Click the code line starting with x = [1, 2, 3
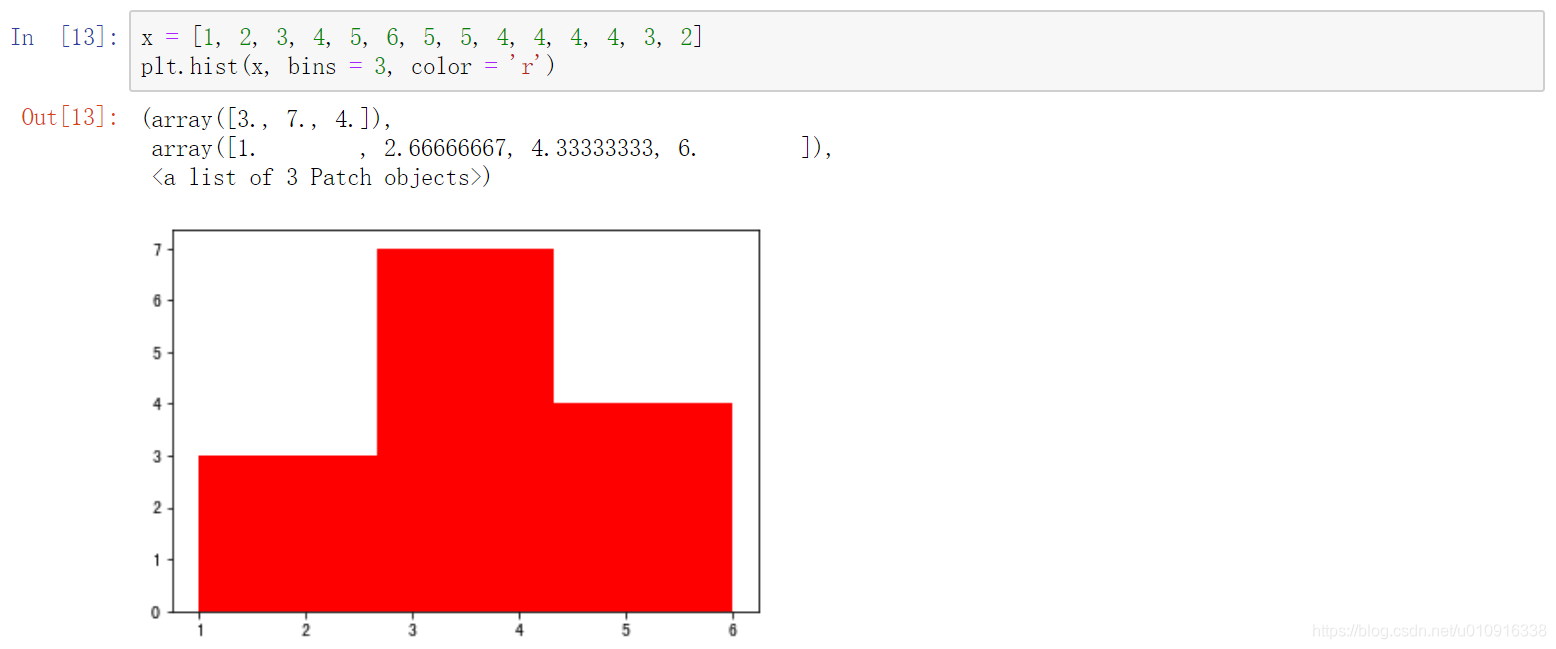This screenshot has height=649, width=1556. pyautogui.click(x=422, y=38)
